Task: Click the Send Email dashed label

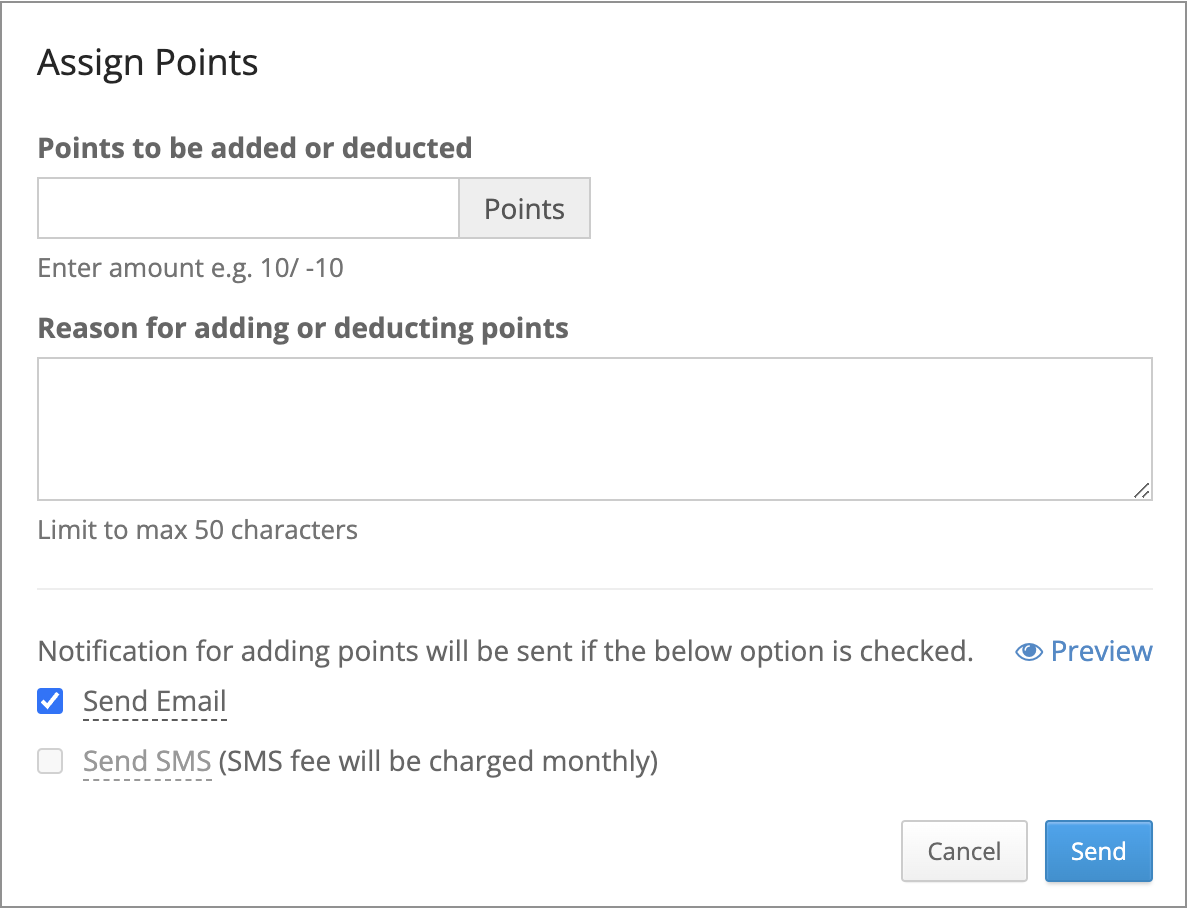Action: [x=155, y=701]
